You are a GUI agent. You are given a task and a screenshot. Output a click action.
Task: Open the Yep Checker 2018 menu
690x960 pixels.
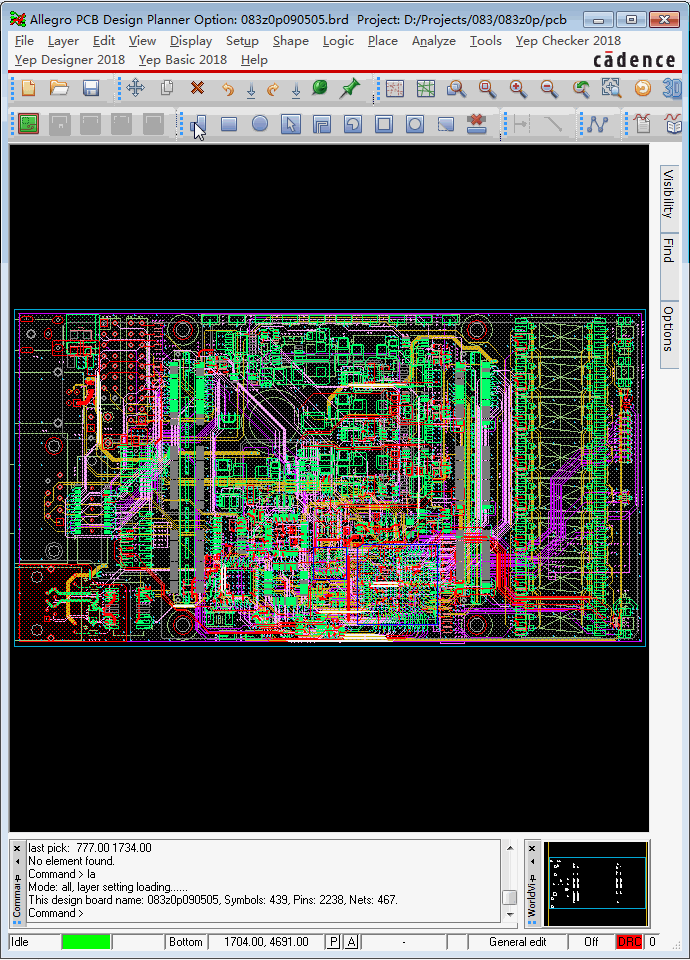(x=568, y=41)
